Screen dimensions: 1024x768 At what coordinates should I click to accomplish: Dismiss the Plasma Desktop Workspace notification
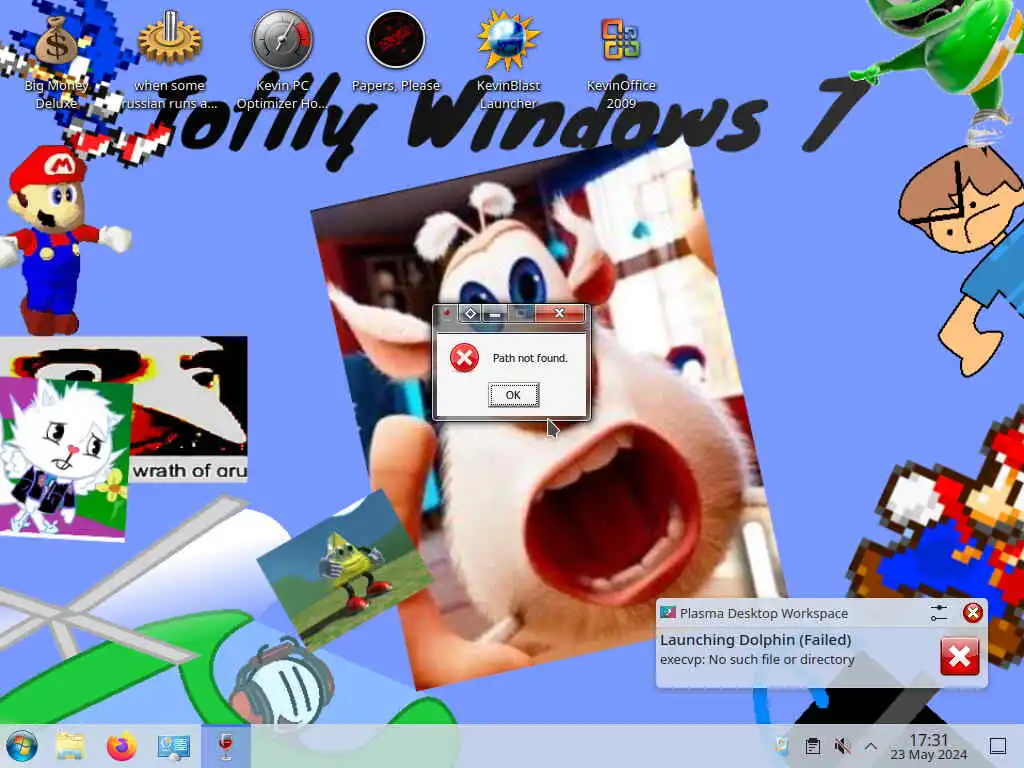pos(972,613)
